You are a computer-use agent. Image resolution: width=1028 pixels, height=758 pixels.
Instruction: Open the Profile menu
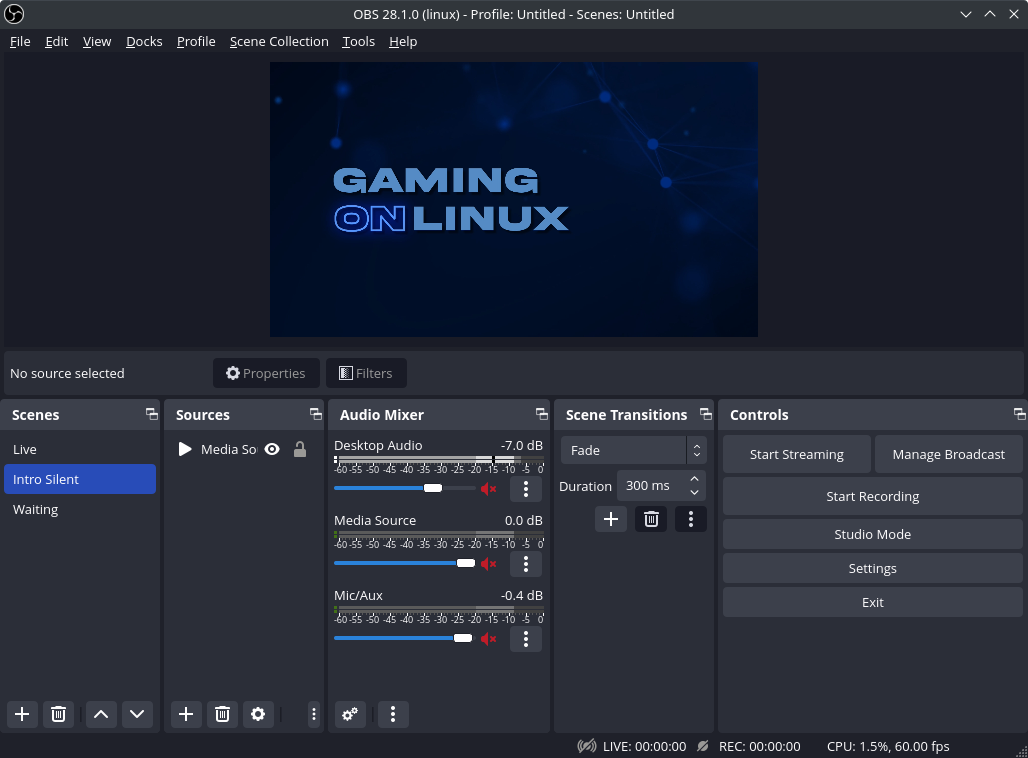tap(196, 41)
